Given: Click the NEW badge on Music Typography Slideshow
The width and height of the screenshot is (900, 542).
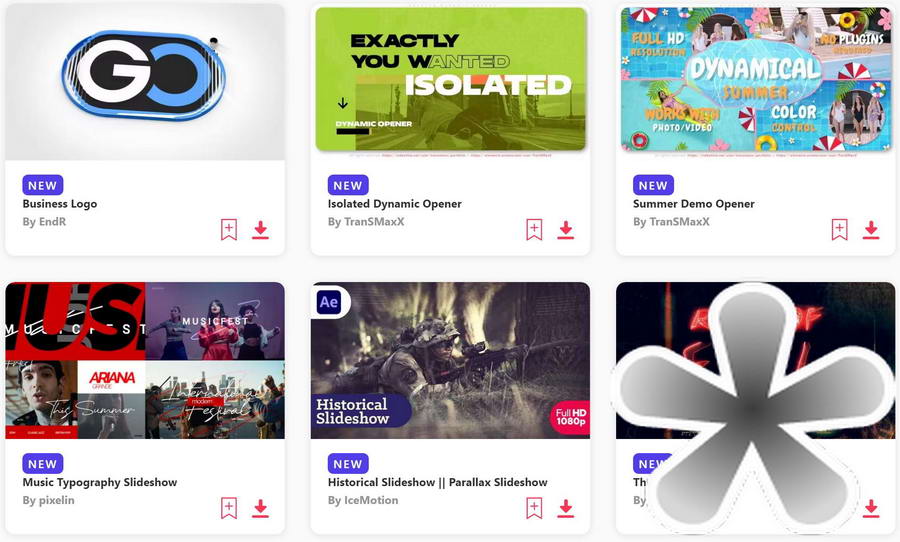Looking at the screenshot, I should (42, 463).
